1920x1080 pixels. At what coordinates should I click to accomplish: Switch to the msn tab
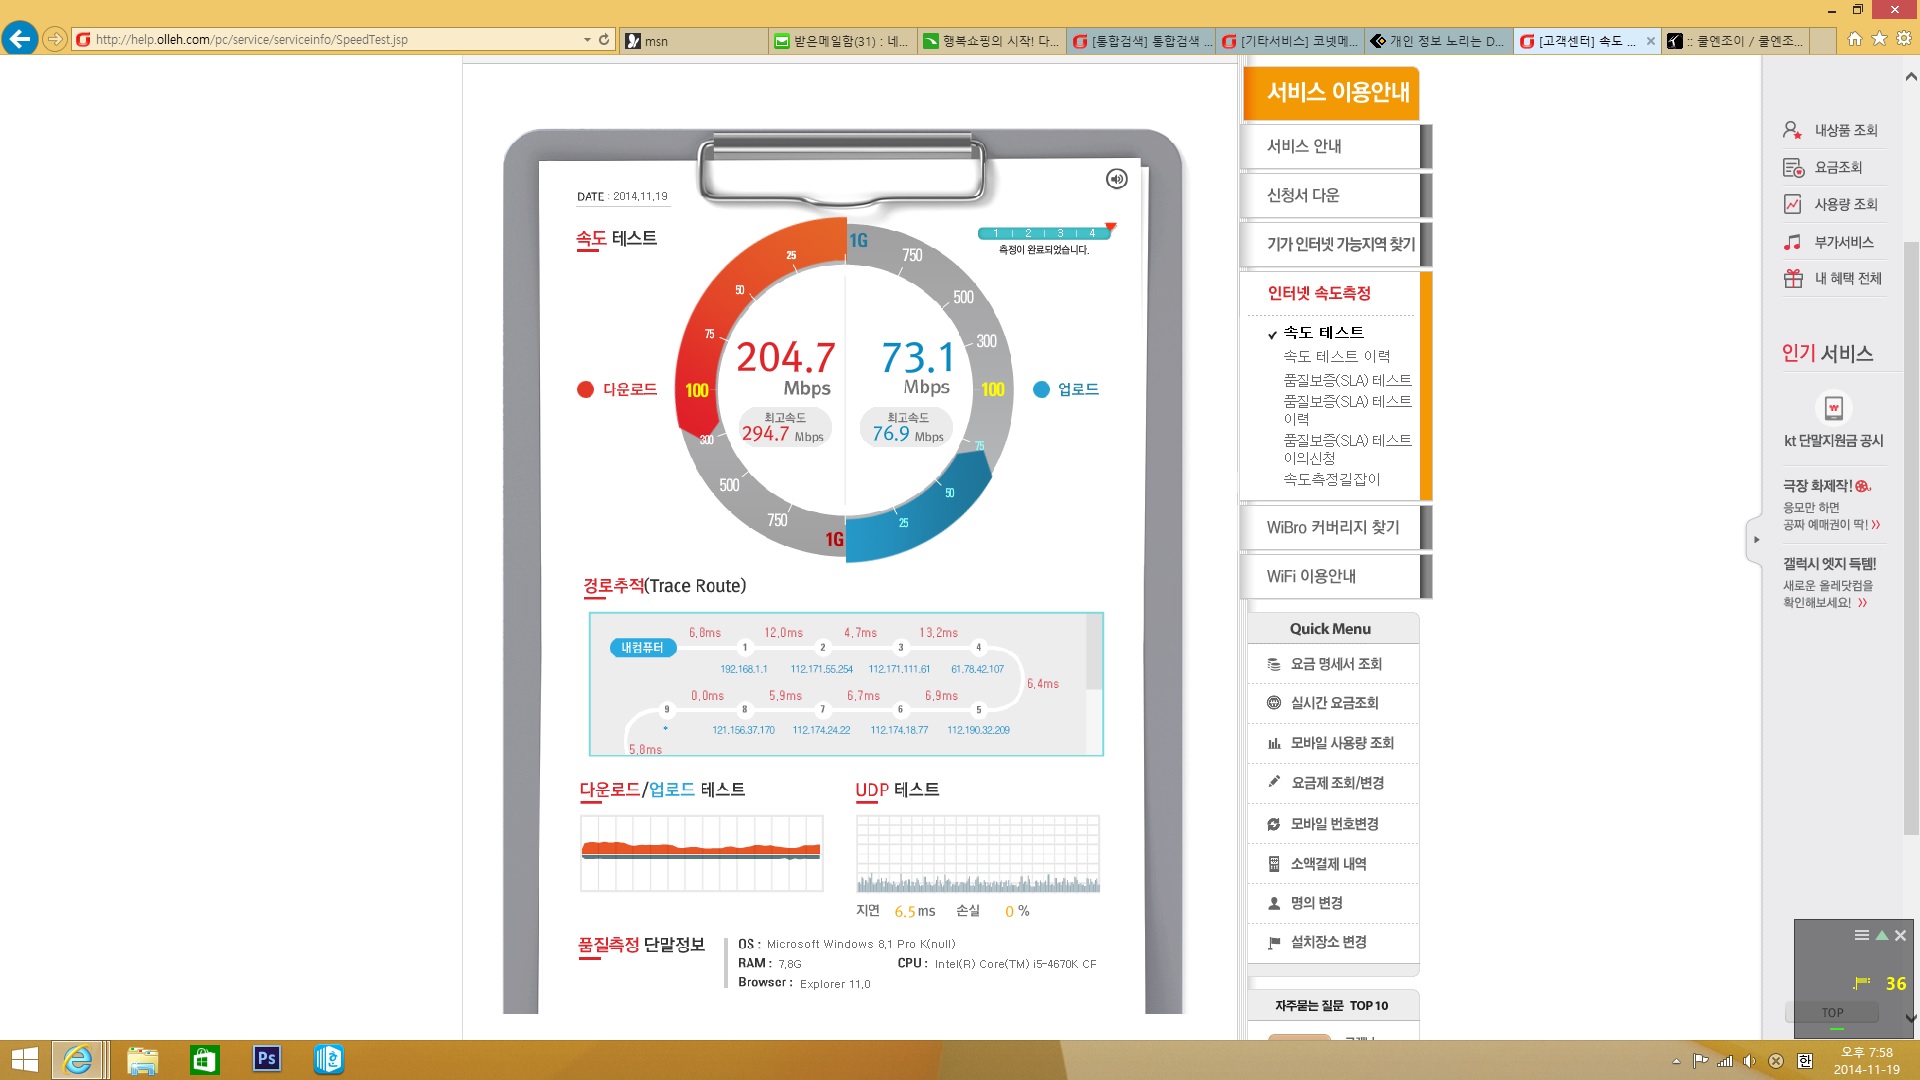coord(694,41)
